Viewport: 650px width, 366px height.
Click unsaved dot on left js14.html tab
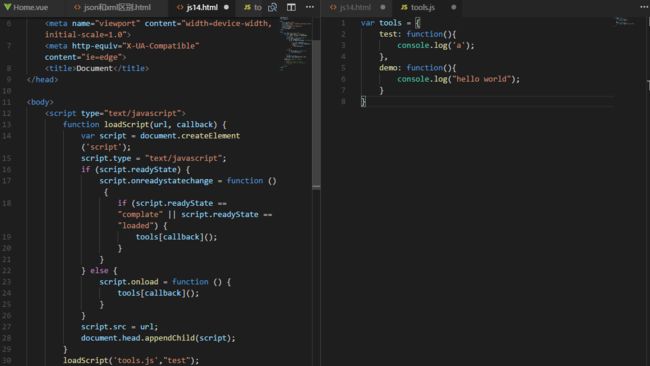(x=226, y=7)
